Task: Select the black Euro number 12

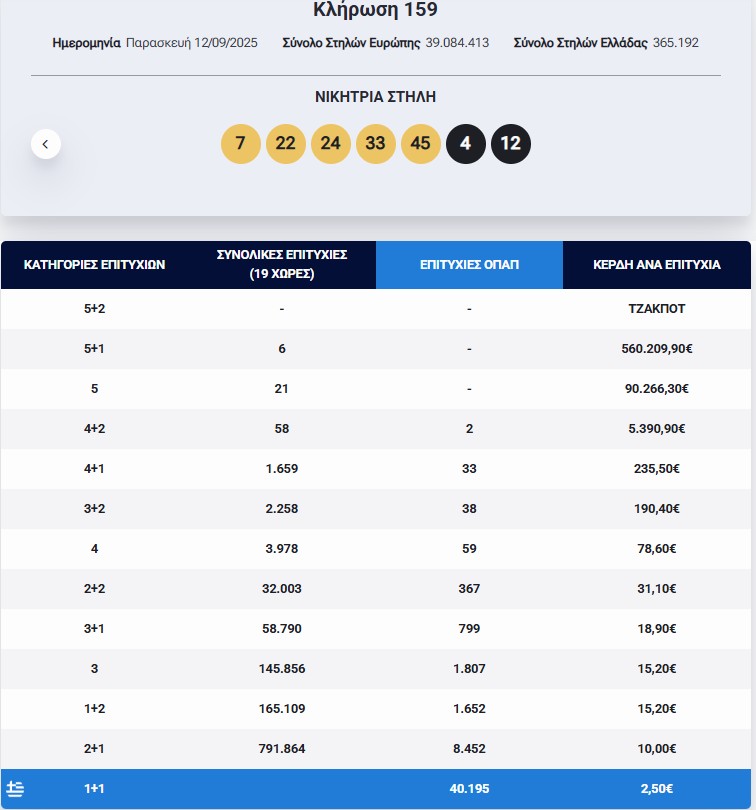Action: pyautogui.click(x=511, y=143)
